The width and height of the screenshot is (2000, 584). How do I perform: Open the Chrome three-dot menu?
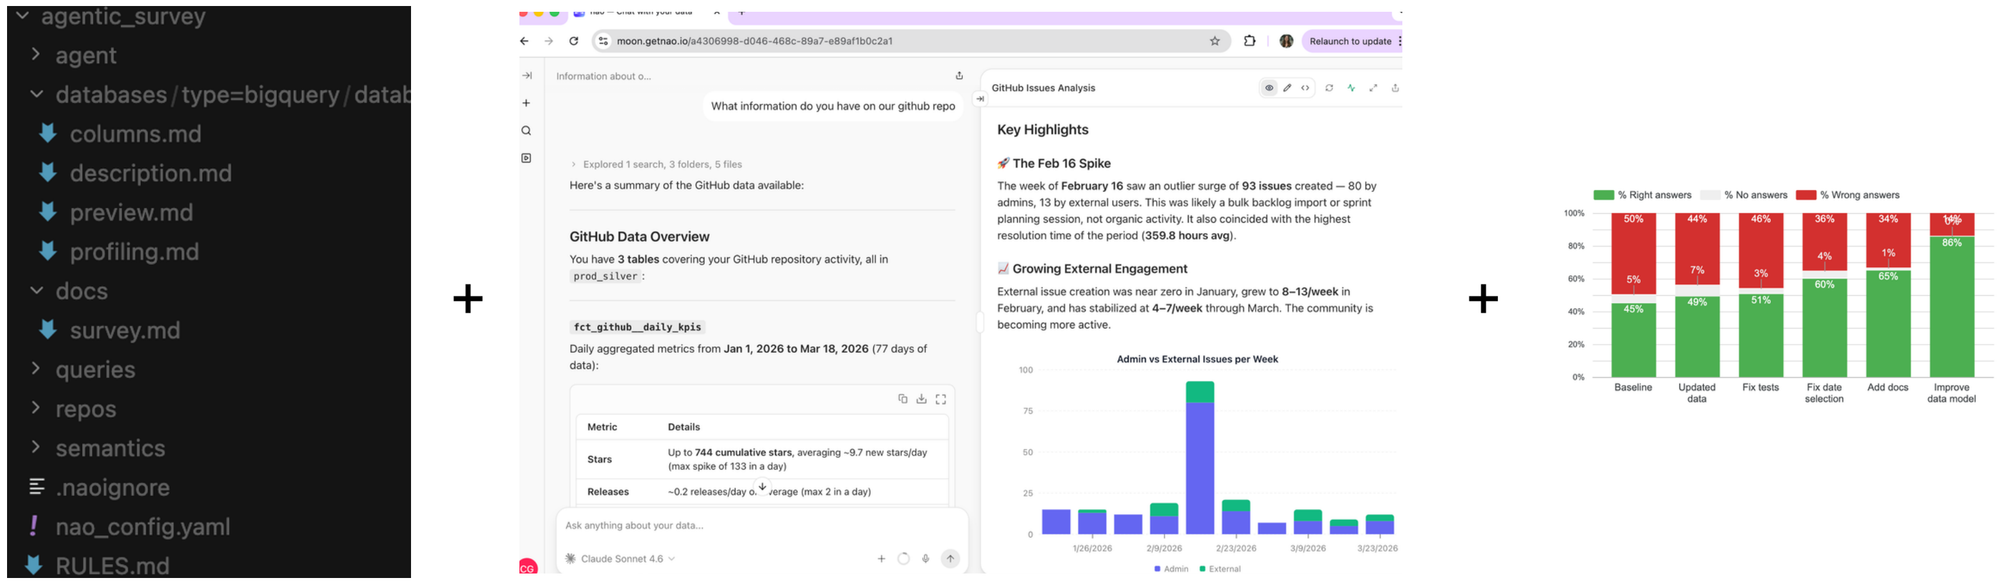click(x=1399, y=41)
